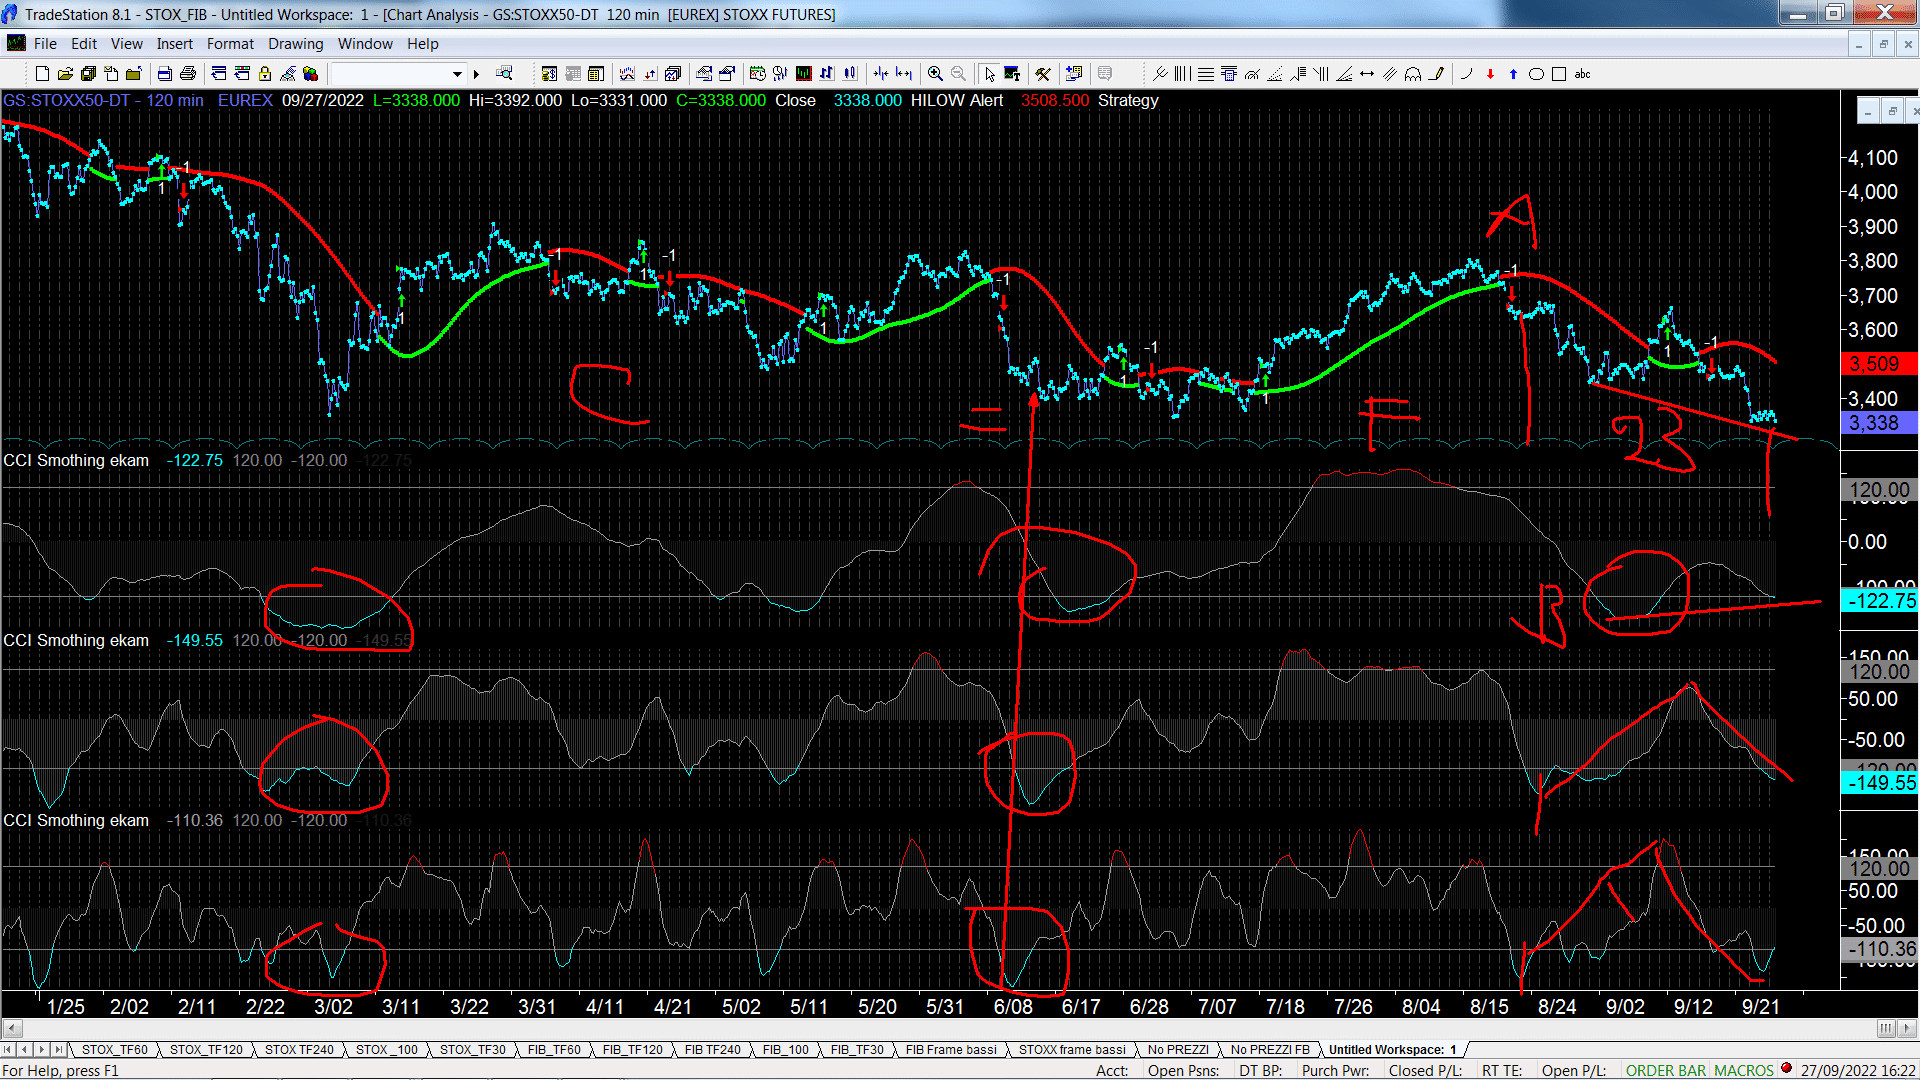The image size is (1920, 1080).
Task: Click the Print icon in the toolbar
Action: (x=187, y=74)
